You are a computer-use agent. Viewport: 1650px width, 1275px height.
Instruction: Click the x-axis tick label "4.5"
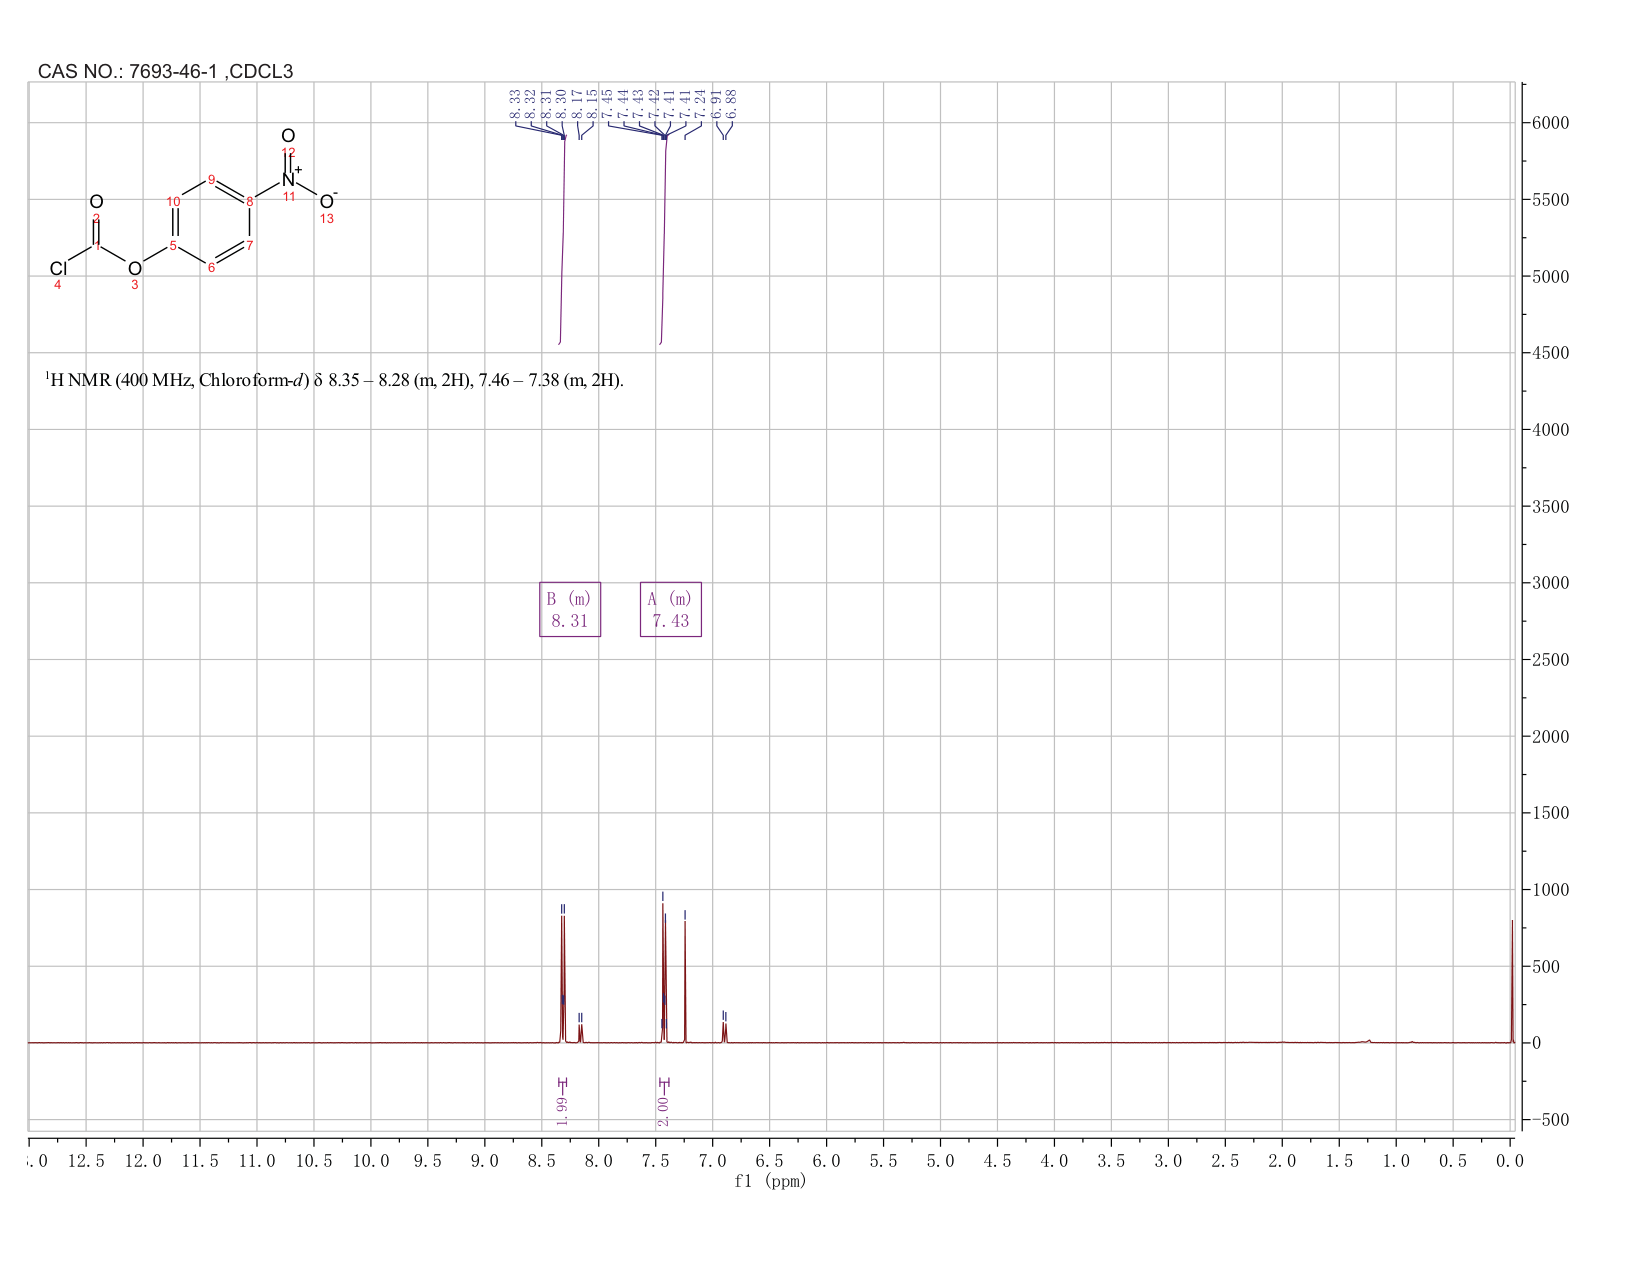pos(998,1161)
